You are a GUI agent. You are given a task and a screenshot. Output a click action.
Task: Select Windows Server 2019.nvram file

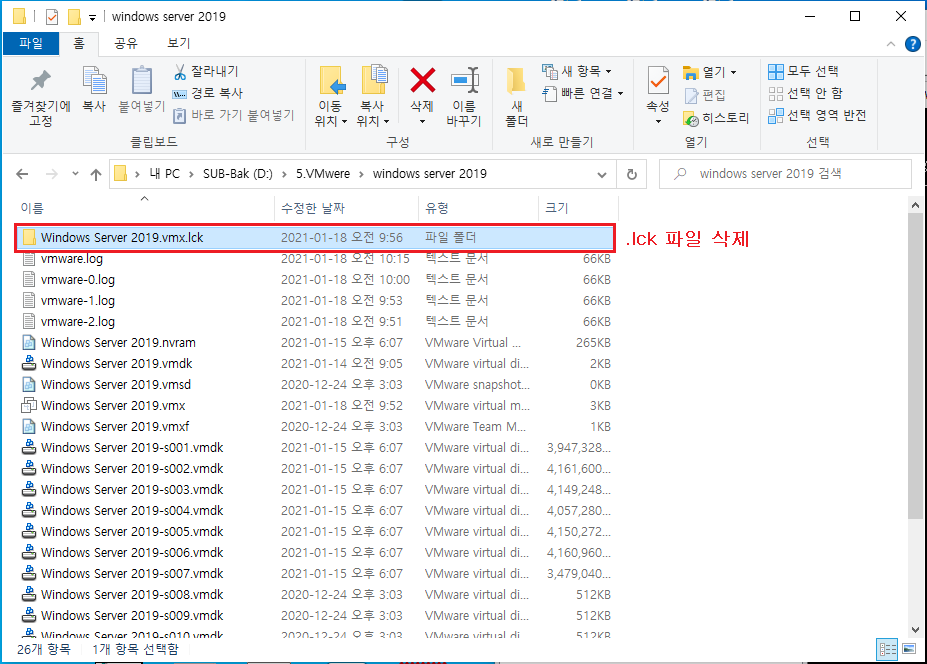pos(315,343)
